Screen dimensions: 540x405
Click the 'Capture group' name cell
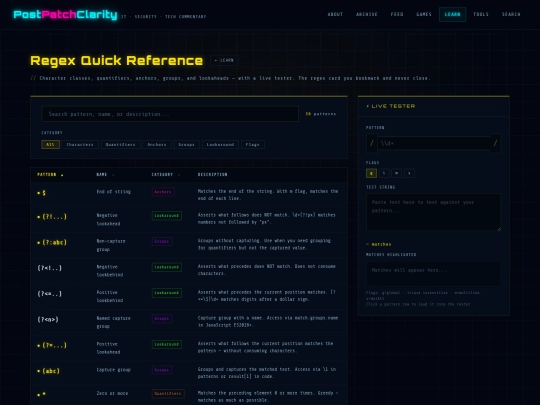114,370
